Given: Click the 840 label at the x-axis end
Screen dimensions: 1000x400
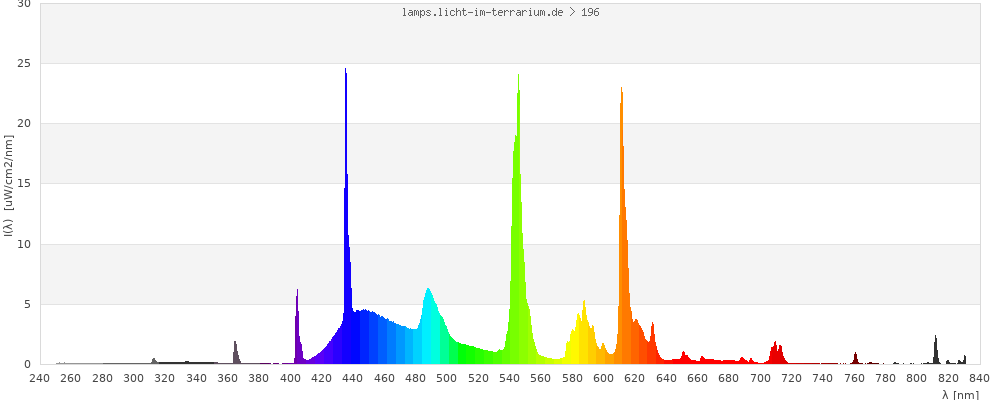Looking at the screenshot, I should coord(980,378).
